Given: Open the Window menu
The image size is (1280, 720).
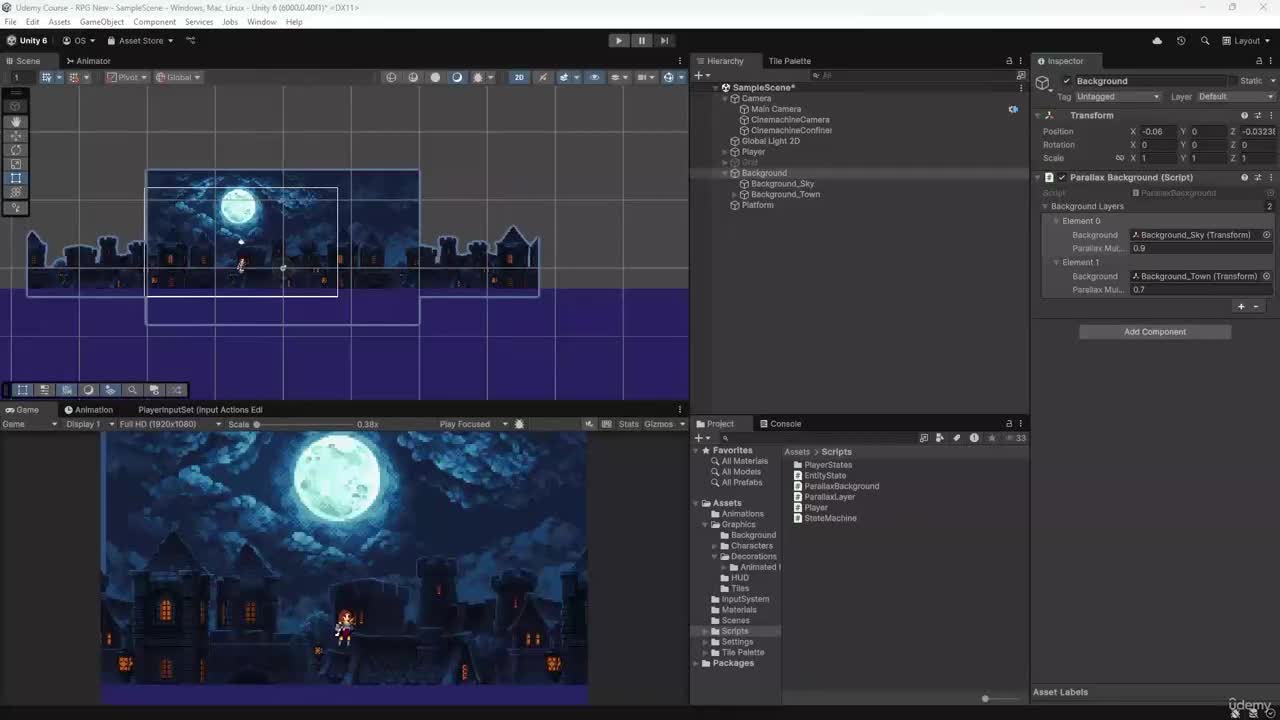Looking at the screenshot, I should 261,22.
